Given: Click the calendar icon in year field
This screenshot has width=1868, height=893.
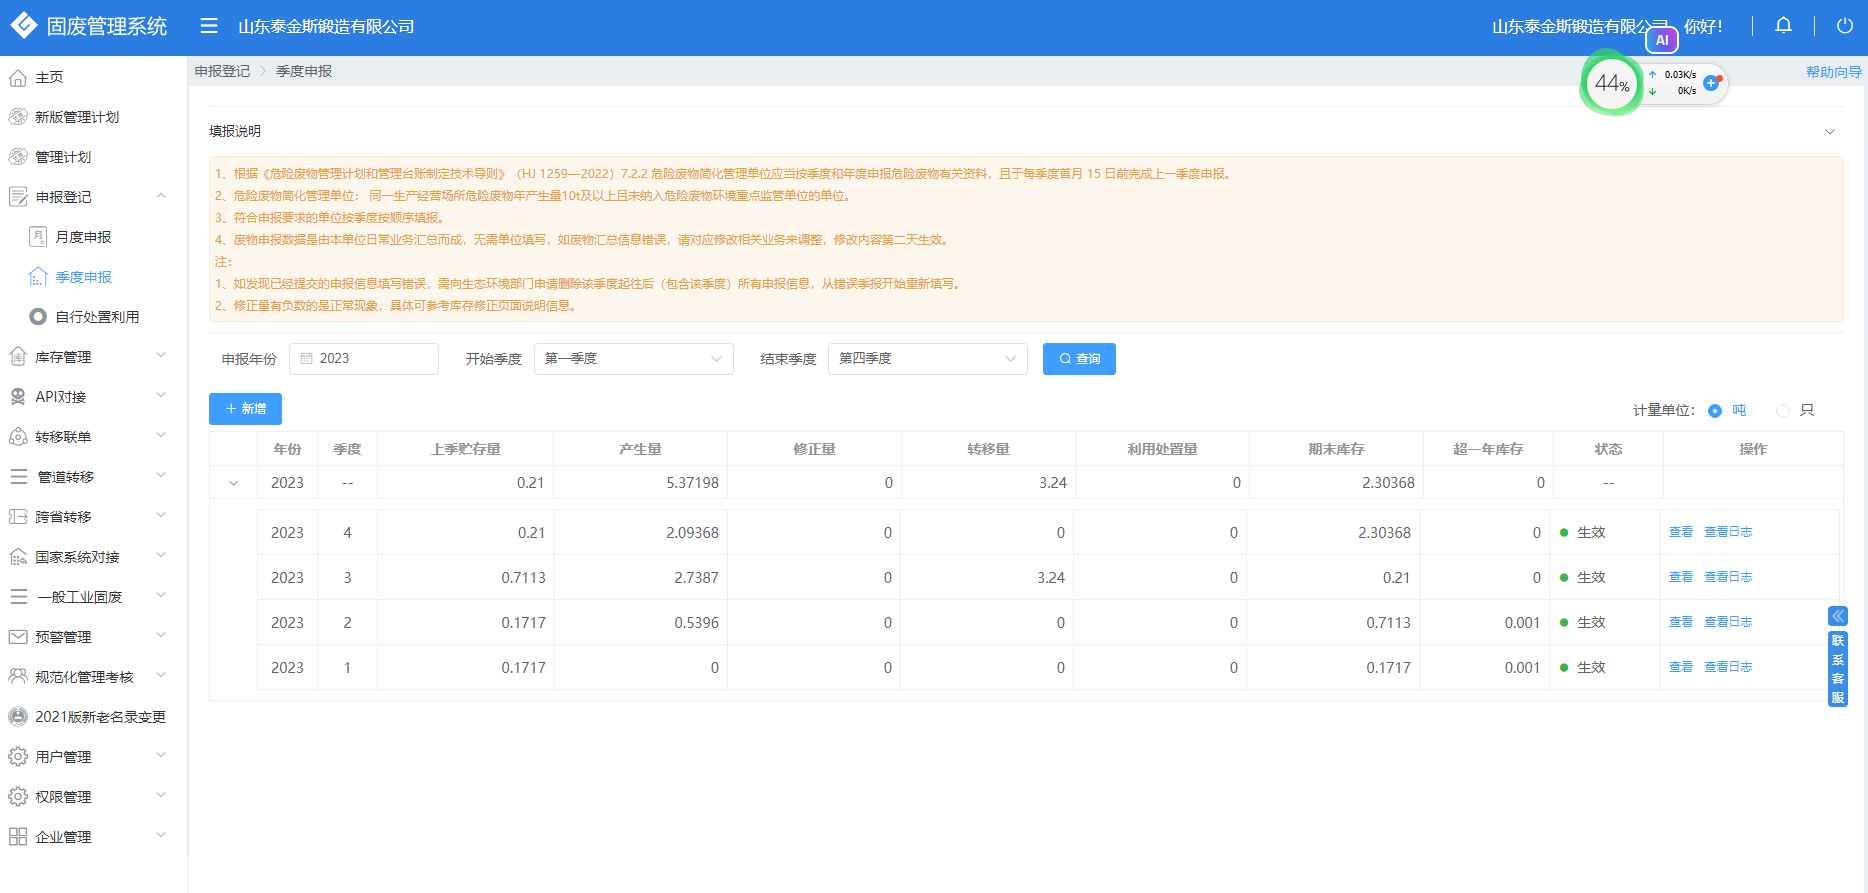Looking at the screenshot, I should [307, 359].
